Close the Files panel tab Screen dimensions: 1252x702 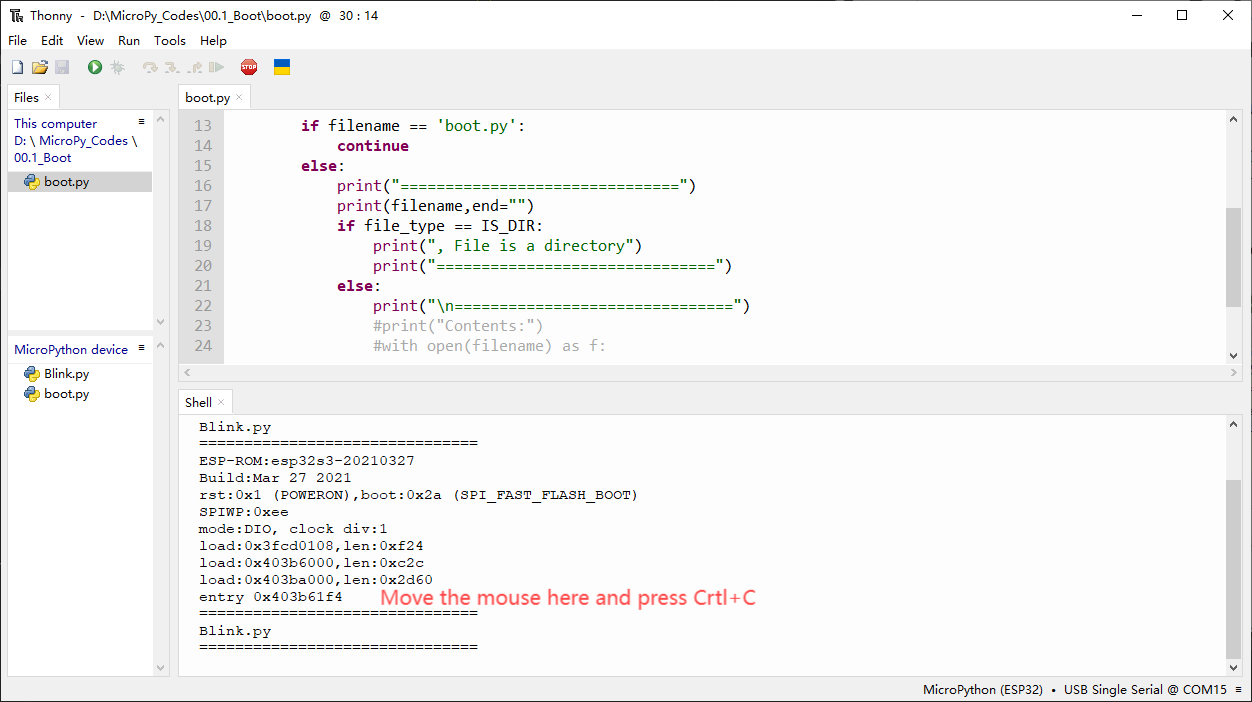(48, 97)
